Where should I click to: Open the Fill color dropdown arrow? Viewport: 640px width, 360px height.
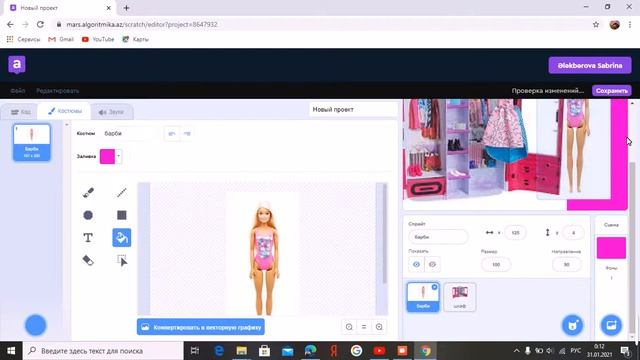tap(118, 156)
